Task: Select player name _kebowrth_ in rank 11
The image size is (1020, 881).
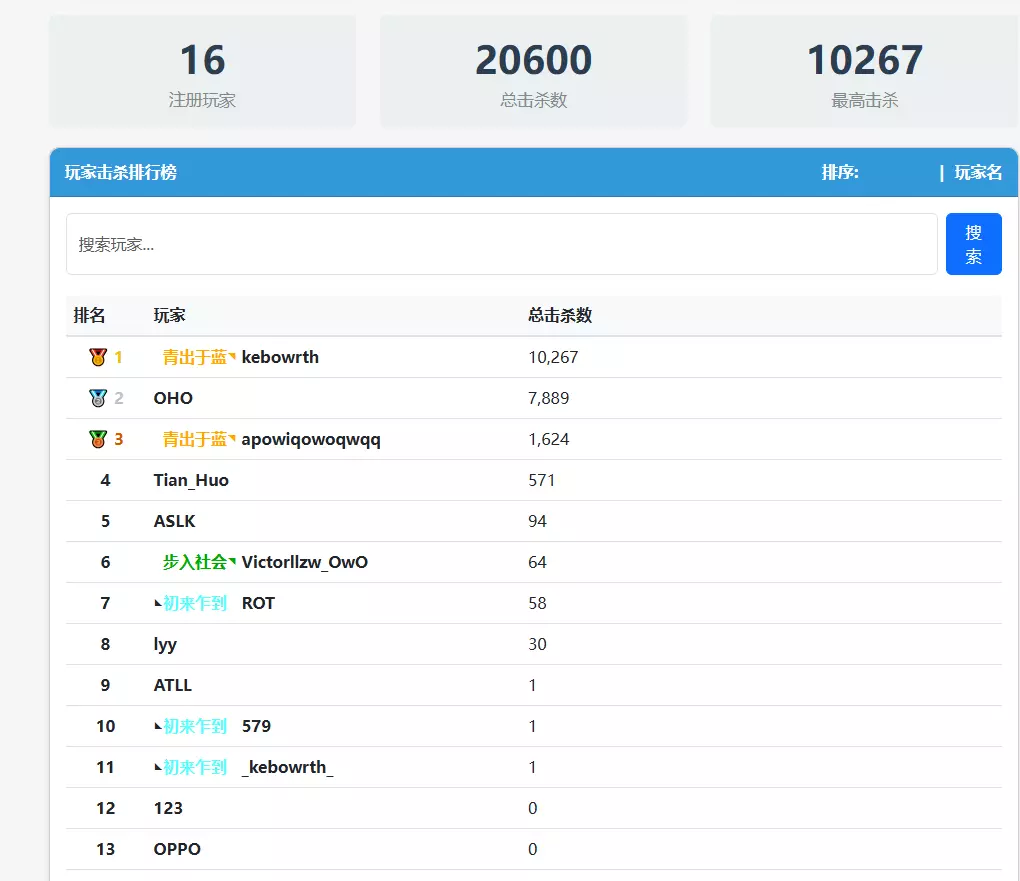Action: pos(288,768)
